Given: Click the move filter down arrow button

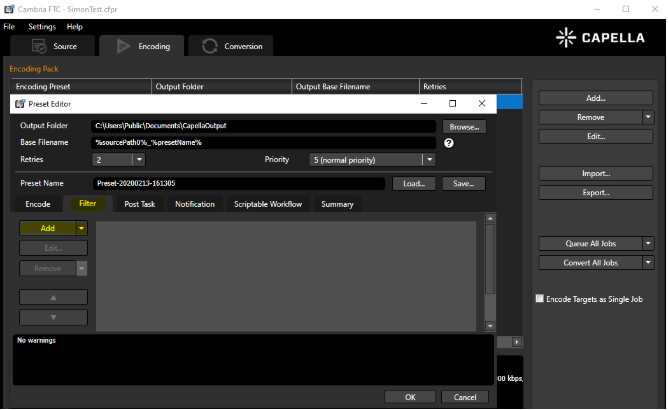Looking at the screenshot, I should pyautogui.click(x=53, y=318).
